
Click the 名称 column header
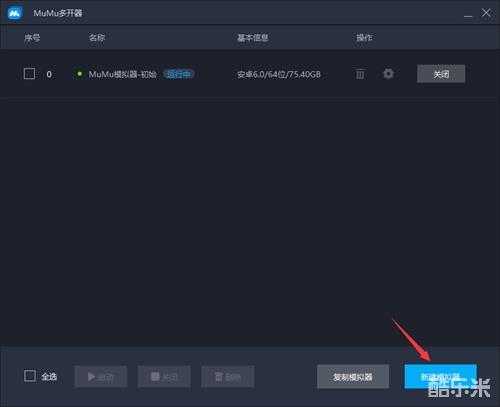[x=97, y=38]
